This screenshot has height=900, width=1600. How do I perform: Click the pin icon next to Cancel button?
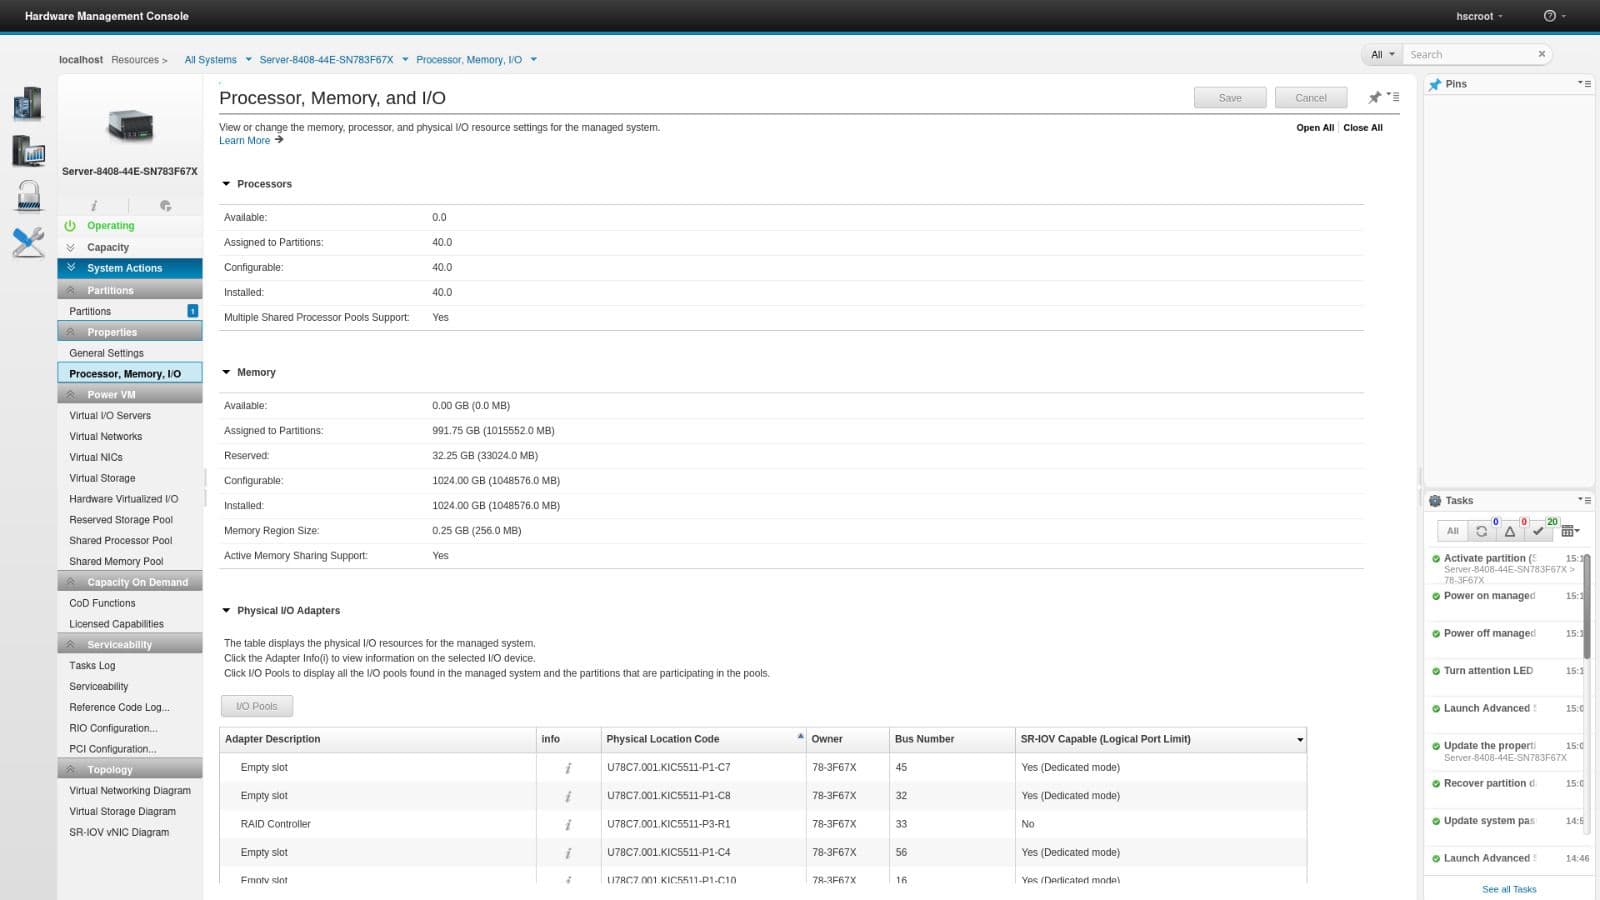click(1374, 98)
